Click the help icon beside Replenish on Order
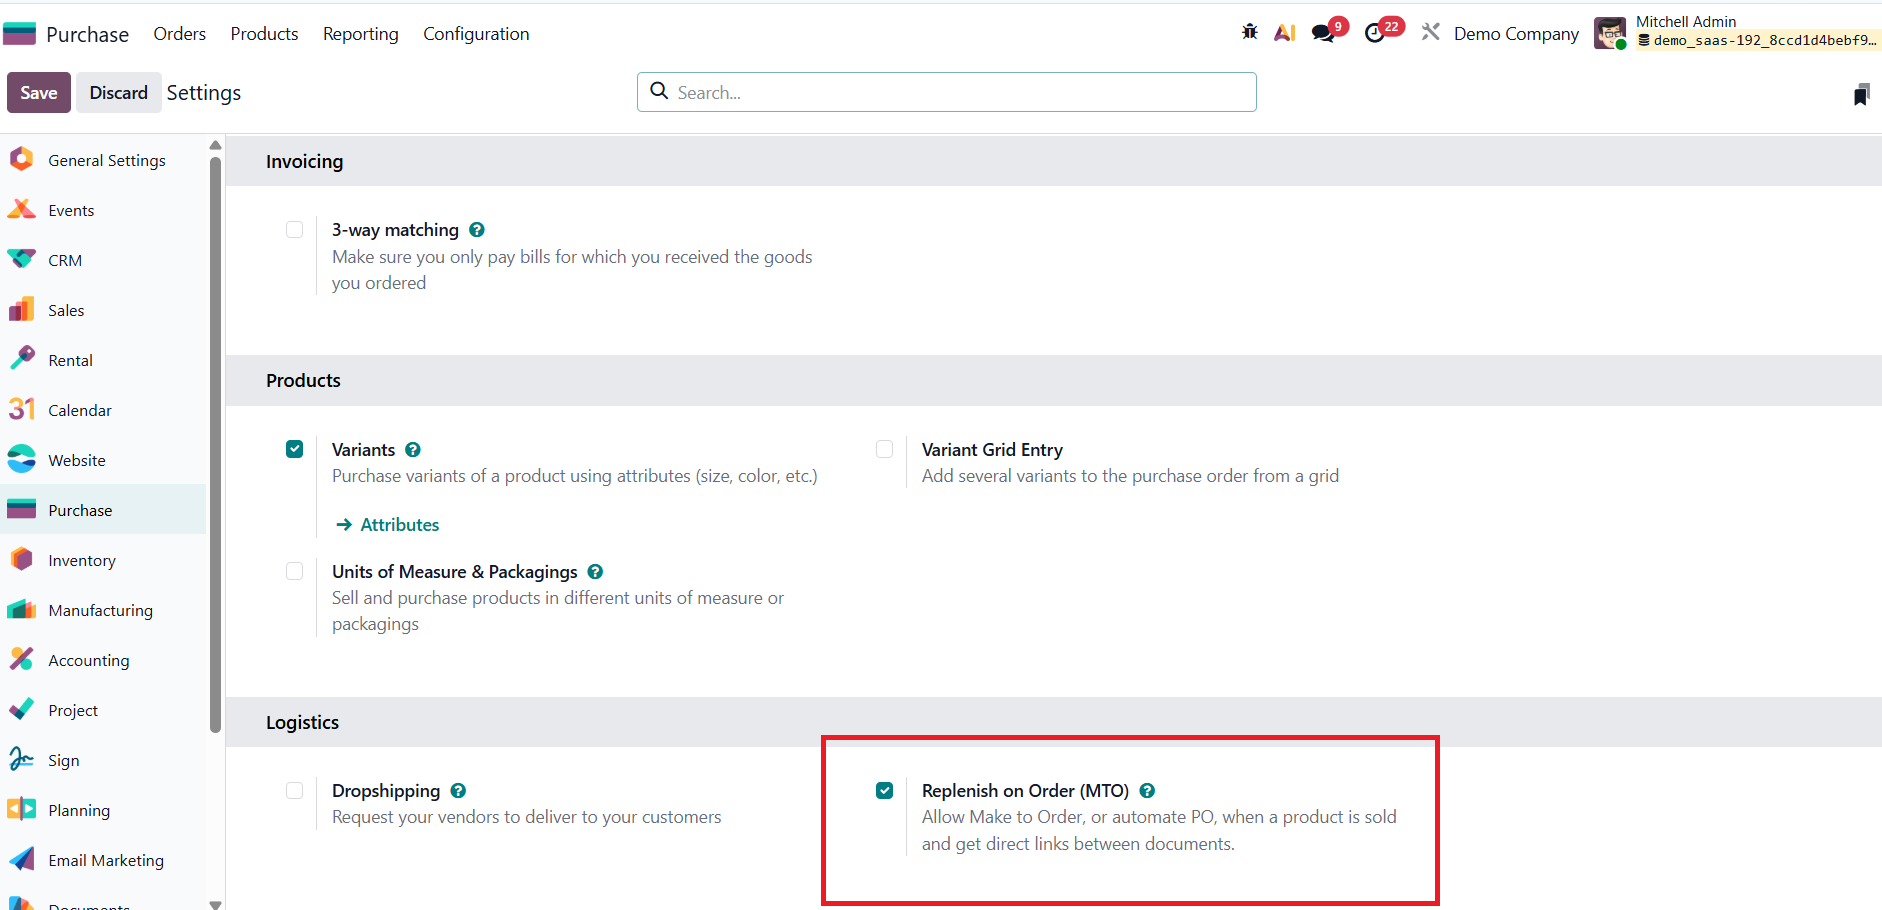 pos(1147,791)
